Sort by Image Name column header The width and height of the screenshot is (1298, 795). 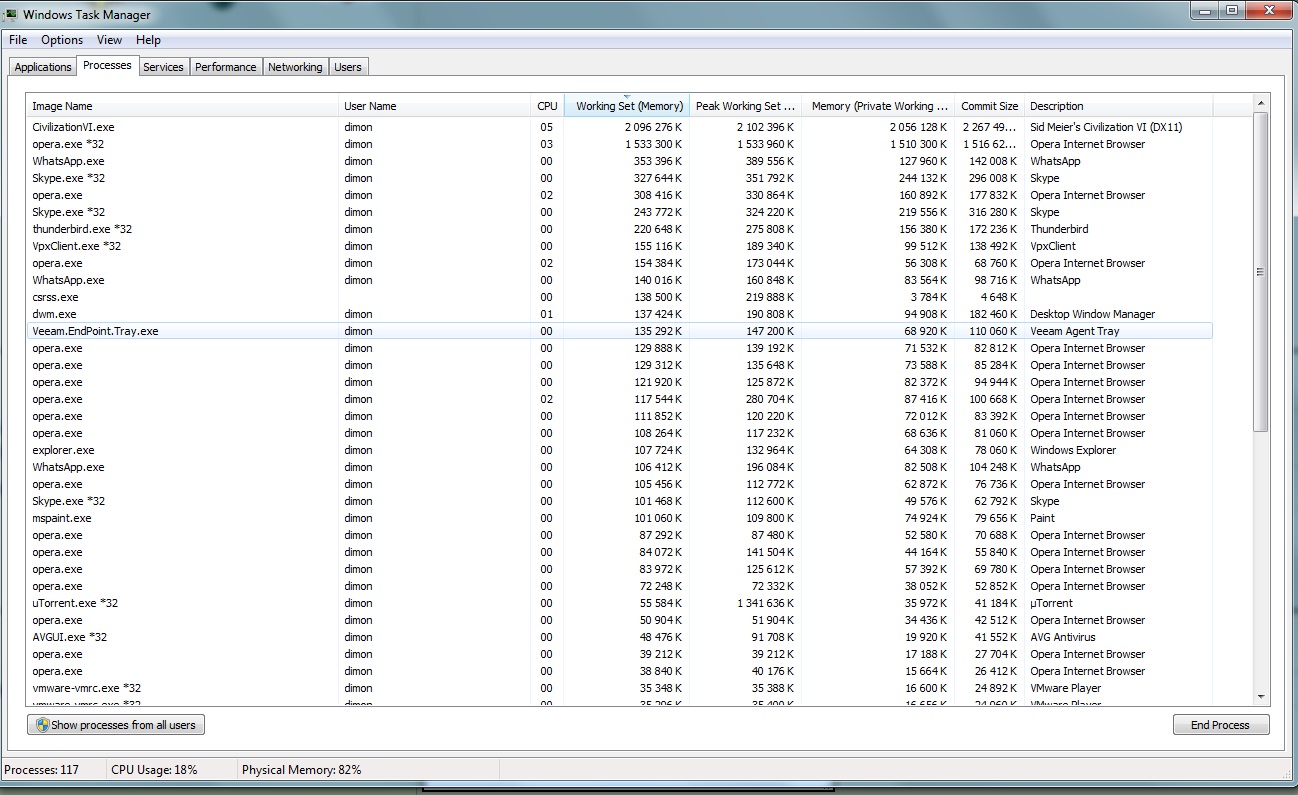[x=182, y=106]
